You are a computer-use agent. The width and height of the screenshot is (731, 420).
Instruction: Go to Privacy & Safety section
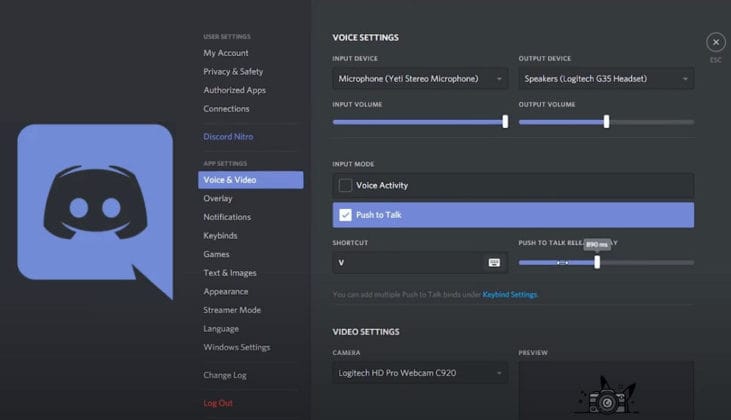(x=233, y=71)
